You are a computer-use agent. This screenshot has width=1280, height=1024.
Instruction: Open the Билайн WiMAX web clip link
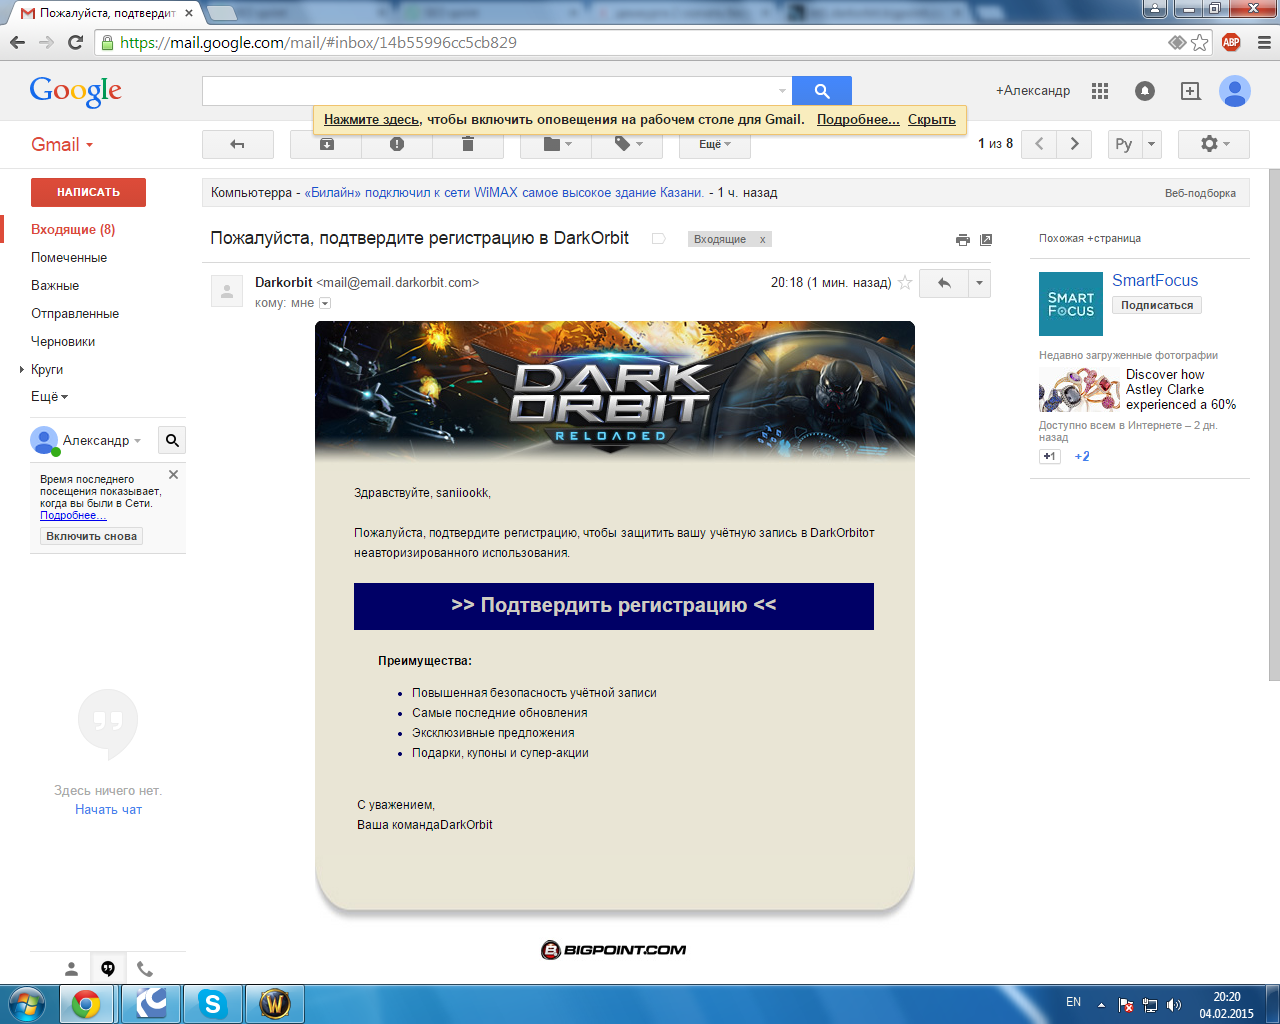tap(504, 193)
